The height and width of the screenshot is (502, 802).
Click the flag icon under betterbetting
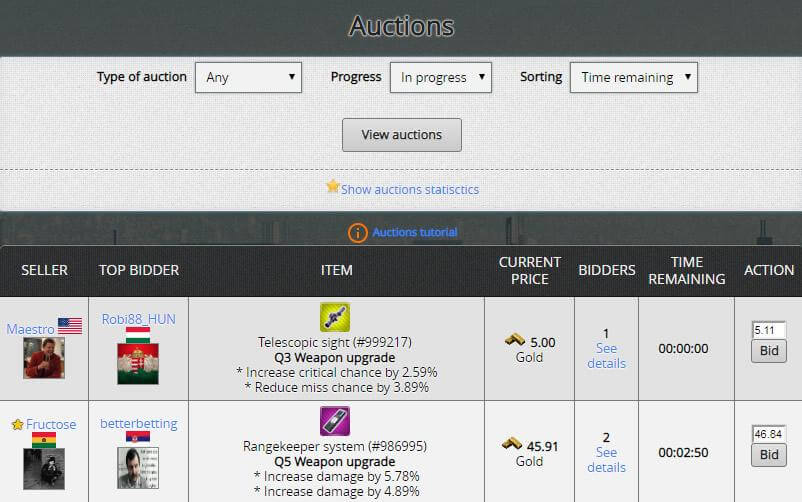(x=138, y=437)
